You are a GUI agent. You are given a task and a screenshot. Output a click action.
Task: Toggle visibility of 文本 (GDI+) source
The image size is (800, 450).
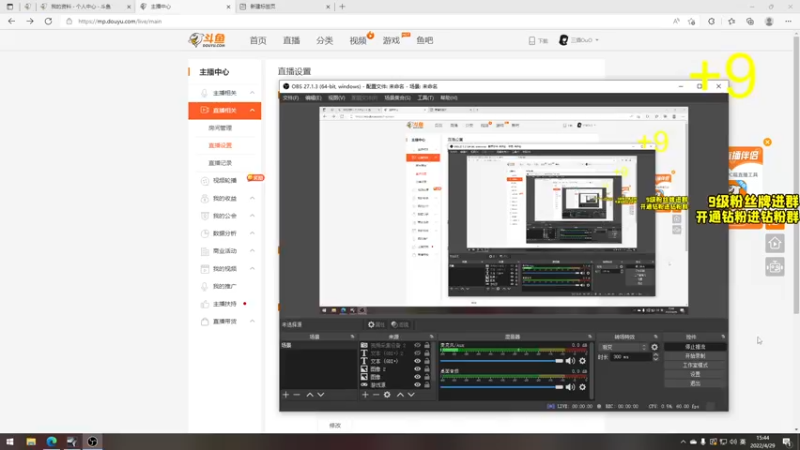click(417, 361)
